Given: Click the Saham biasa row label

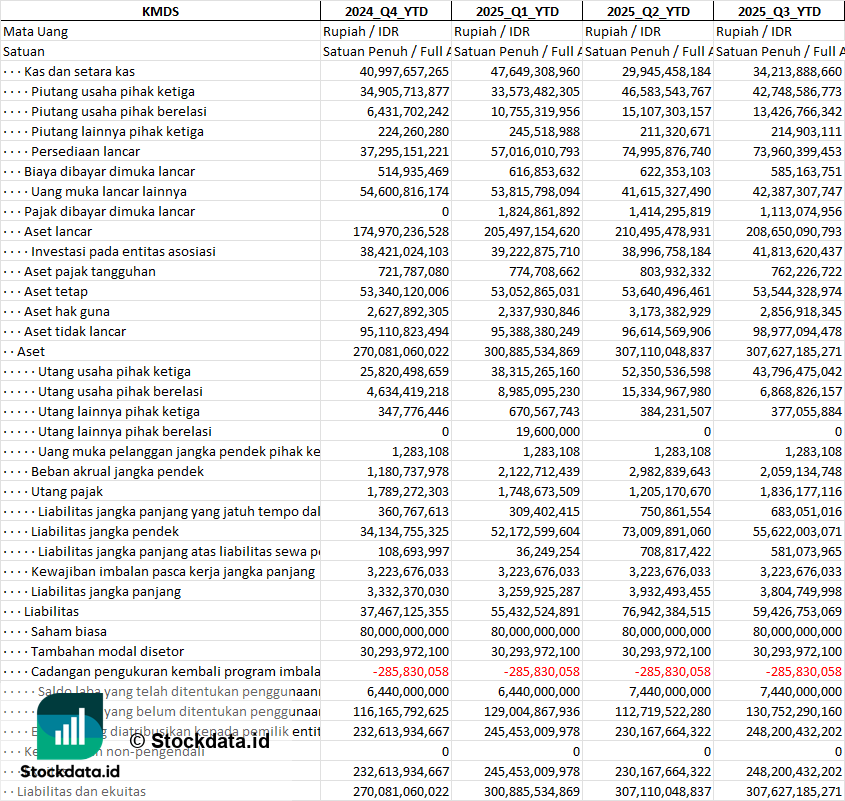Looking at the screenshot, I should [x=70, y=631].
